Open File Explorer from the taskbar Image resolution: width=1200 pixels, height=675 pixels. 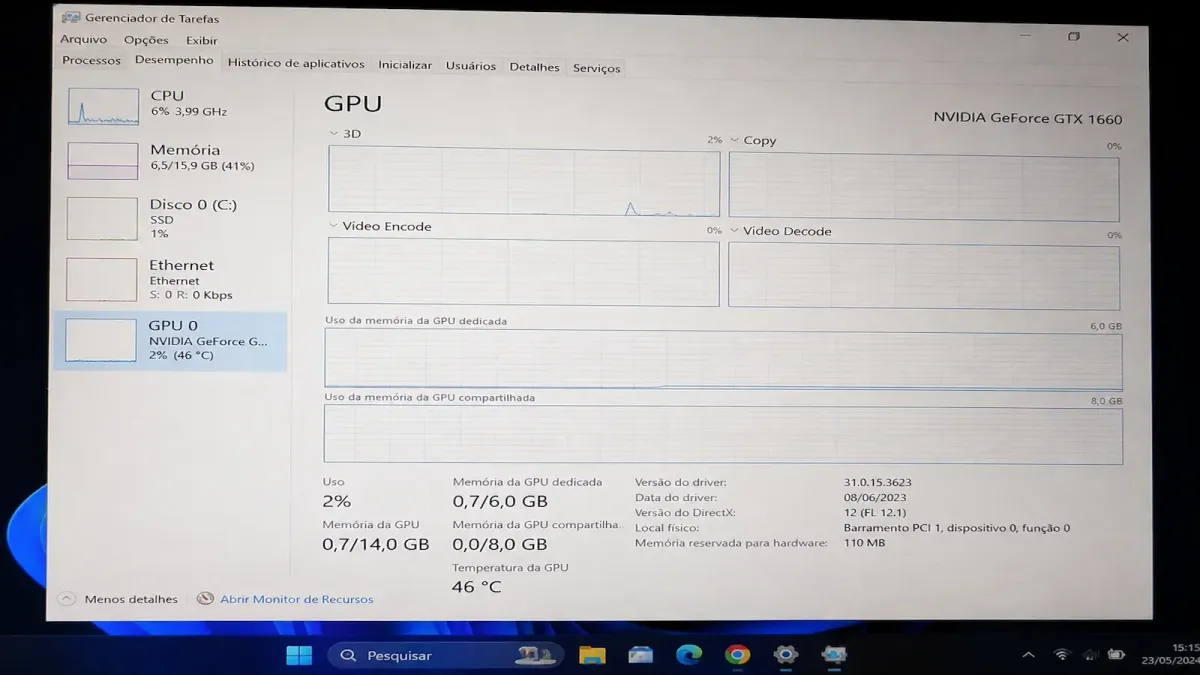(x=592, y=655)
